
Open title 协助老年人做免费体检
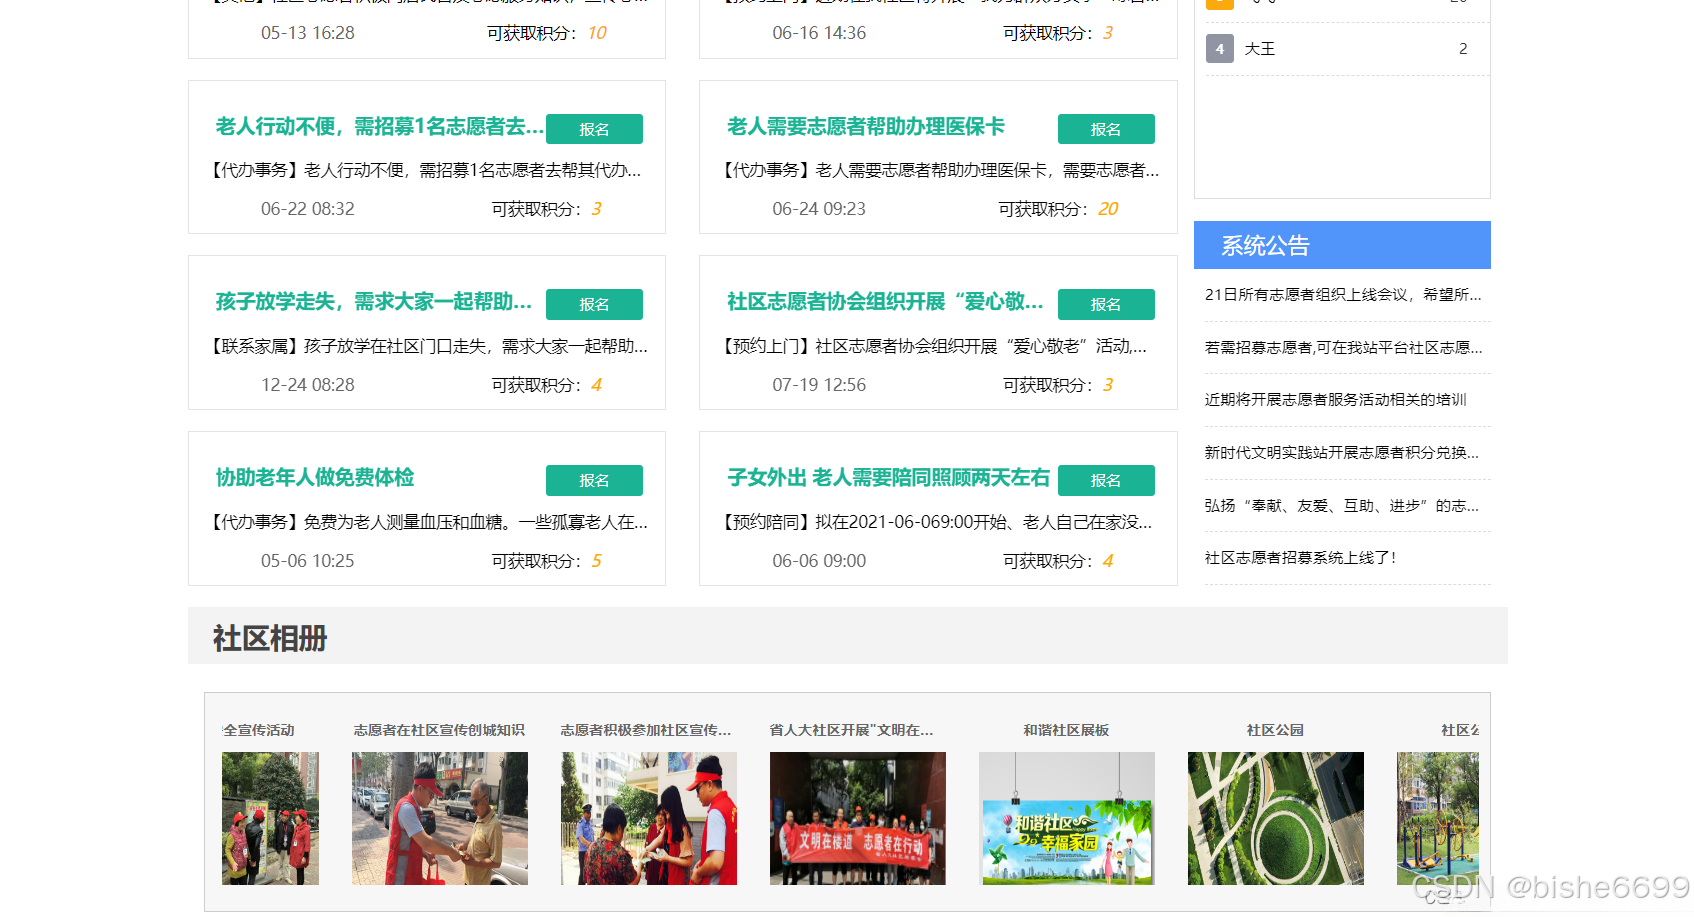point(315,478)
